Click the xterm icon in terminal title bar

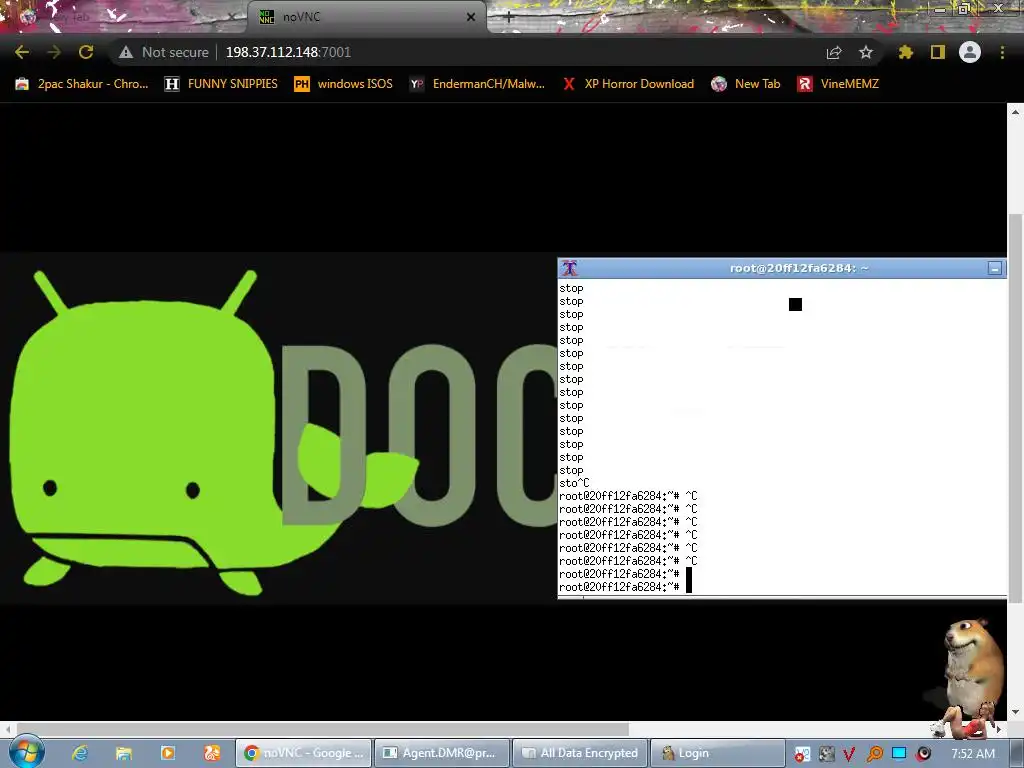click(569, 268)
